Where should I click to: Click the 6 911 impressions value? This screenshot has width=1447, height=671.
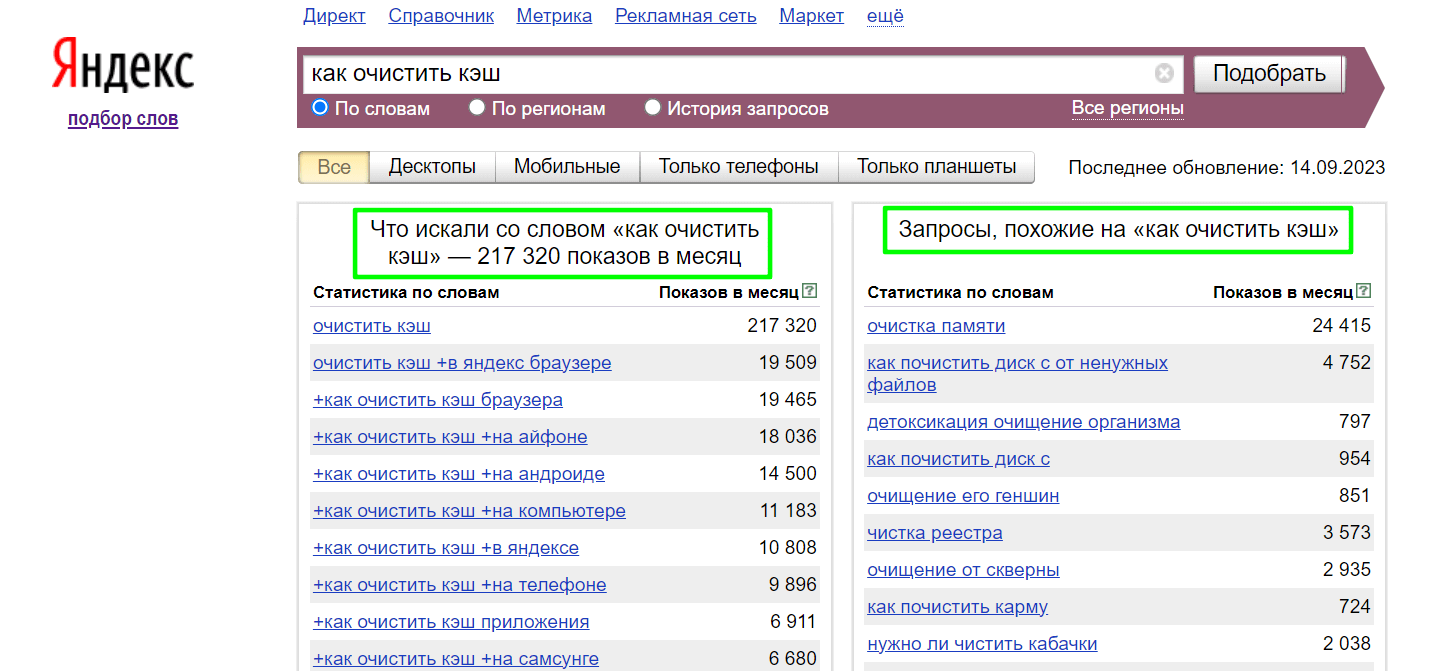click(x=793, y=622)
